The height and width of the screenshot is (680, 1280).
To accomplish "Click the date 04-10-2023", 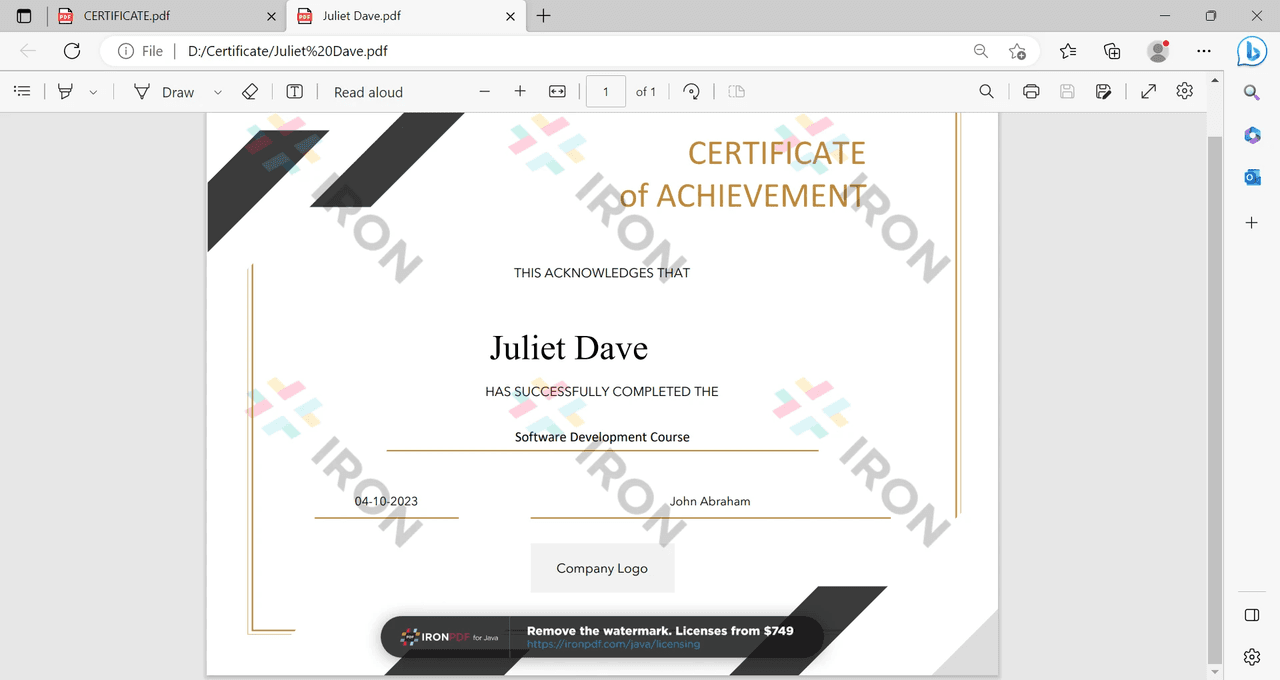I will 386,501.
